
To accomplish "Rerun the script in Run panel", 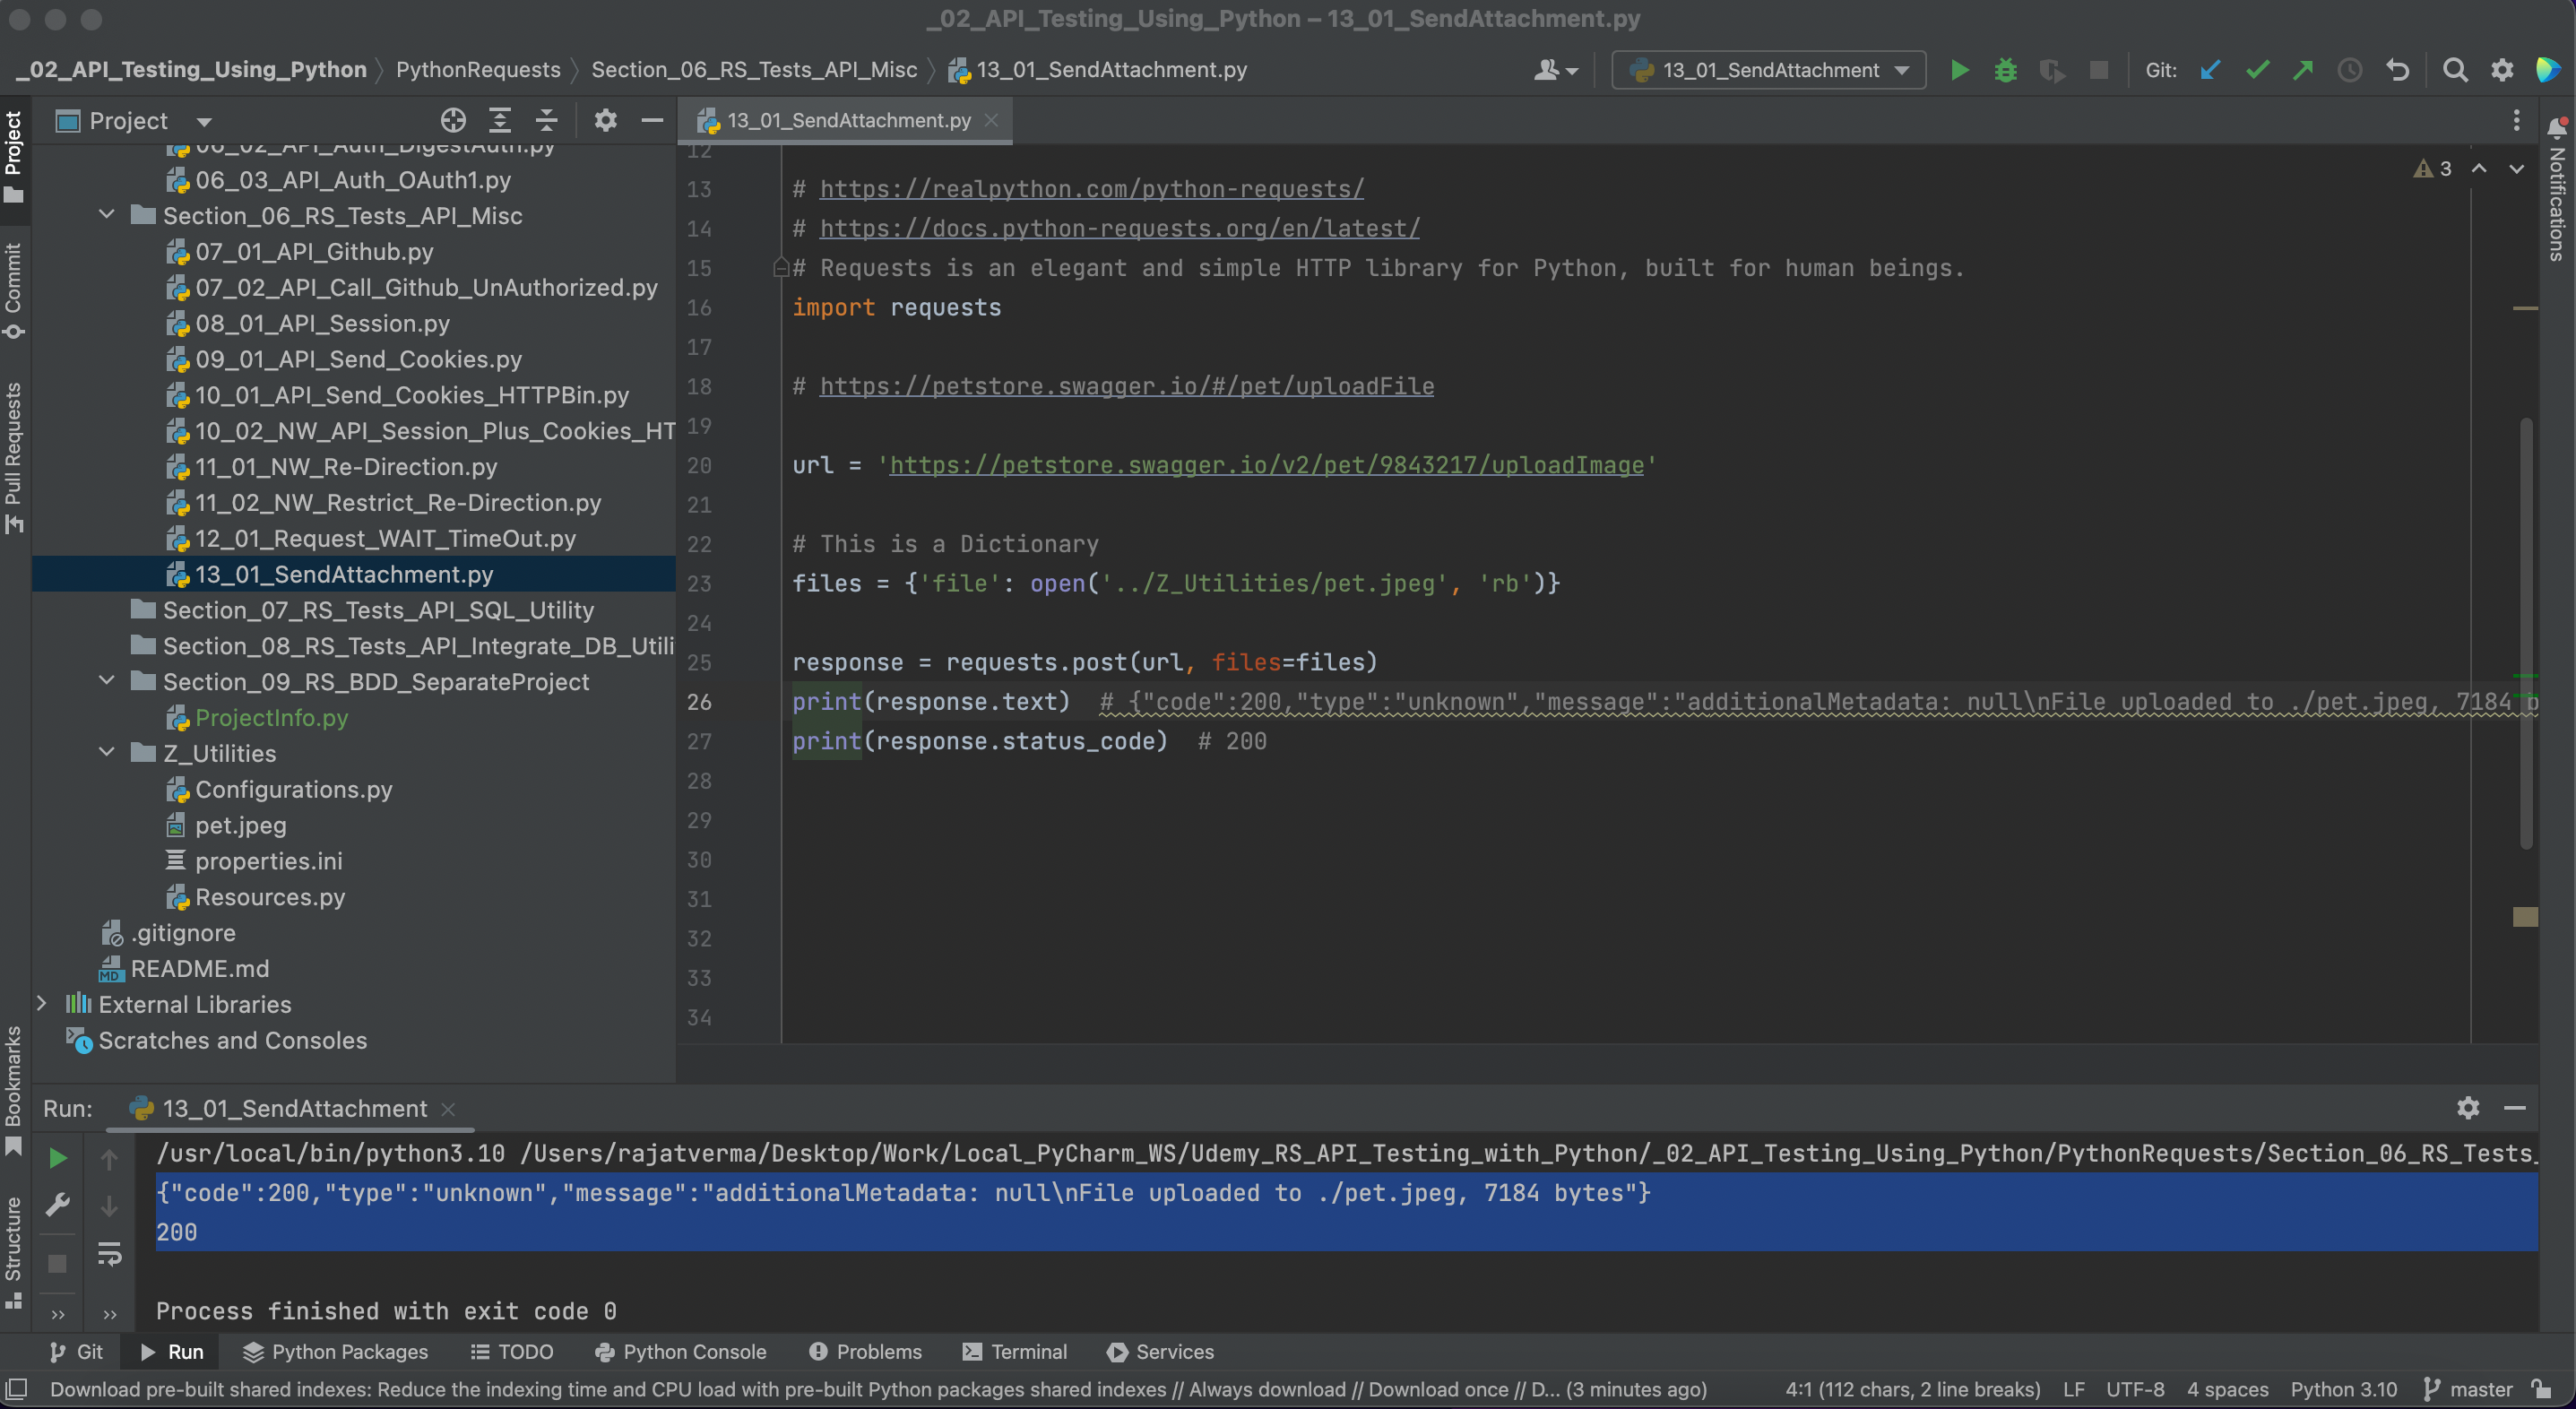I will (x=58, y=1158).
